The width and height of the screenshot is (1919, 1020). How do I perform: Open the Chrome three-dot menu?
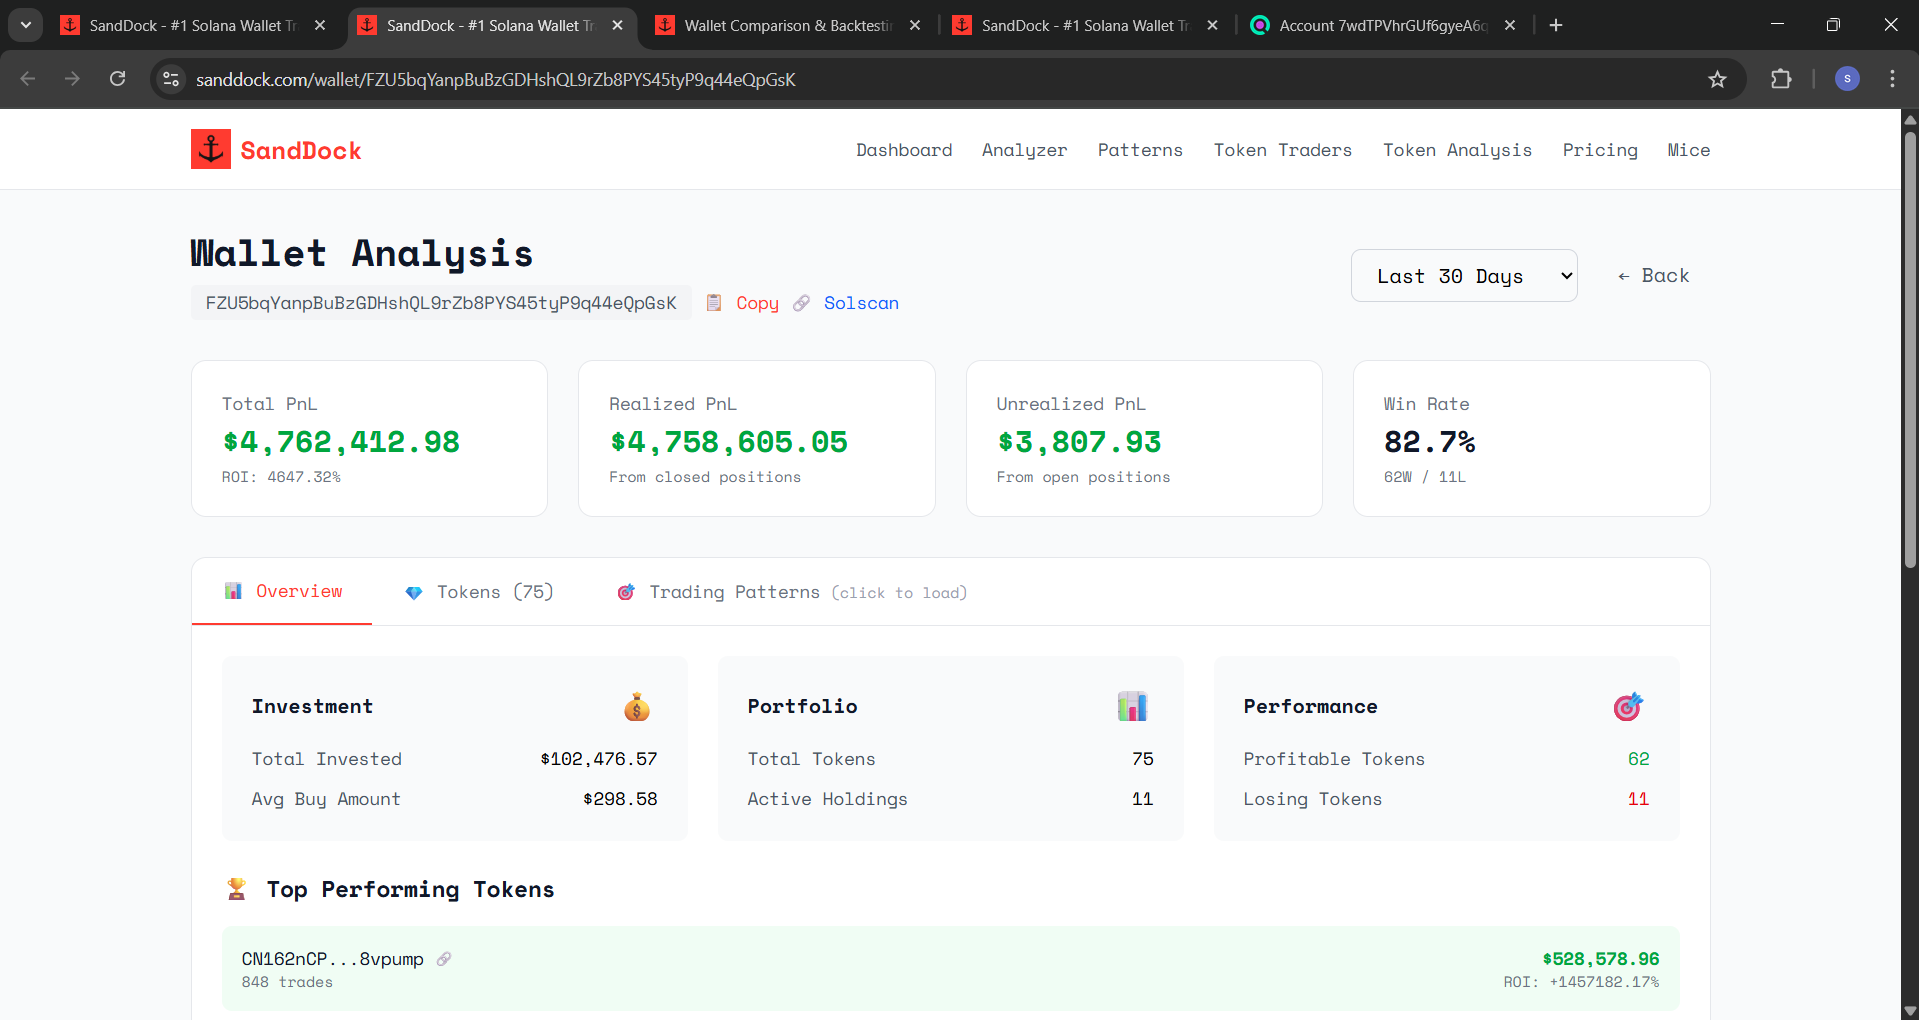point(1892,79)
